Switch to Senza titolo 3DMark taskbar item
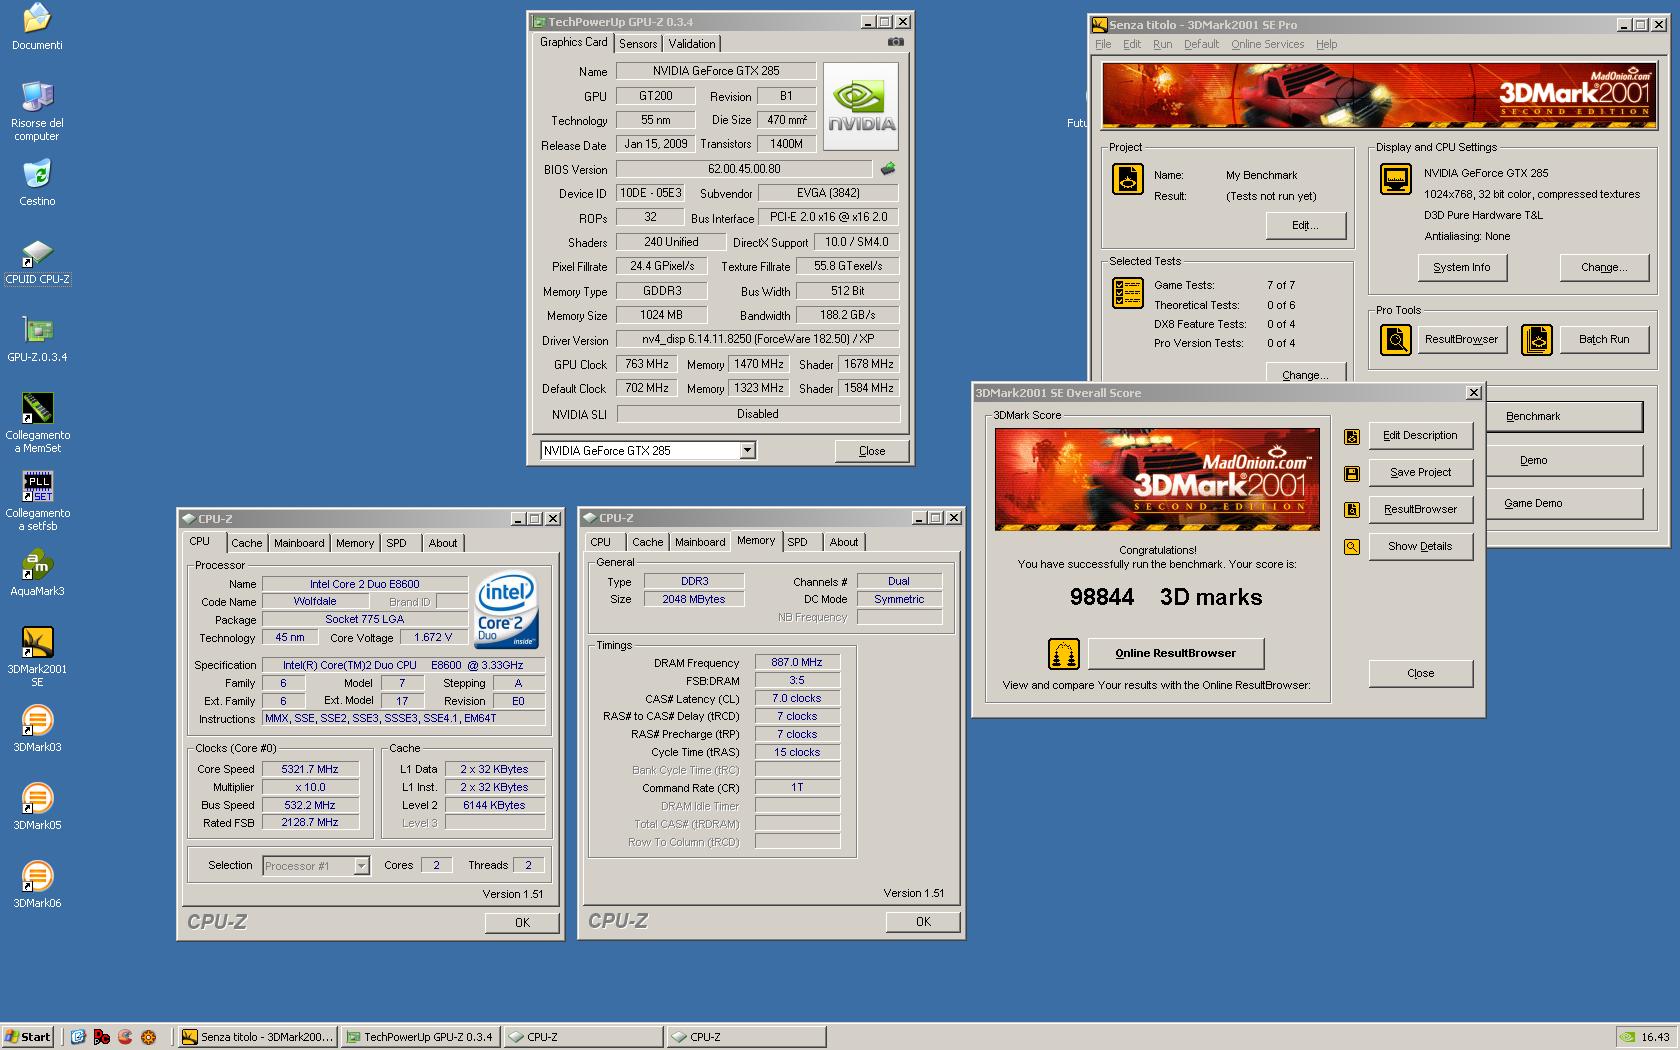This screenshot has width=1680, height=1050. tap(257, 1037)
